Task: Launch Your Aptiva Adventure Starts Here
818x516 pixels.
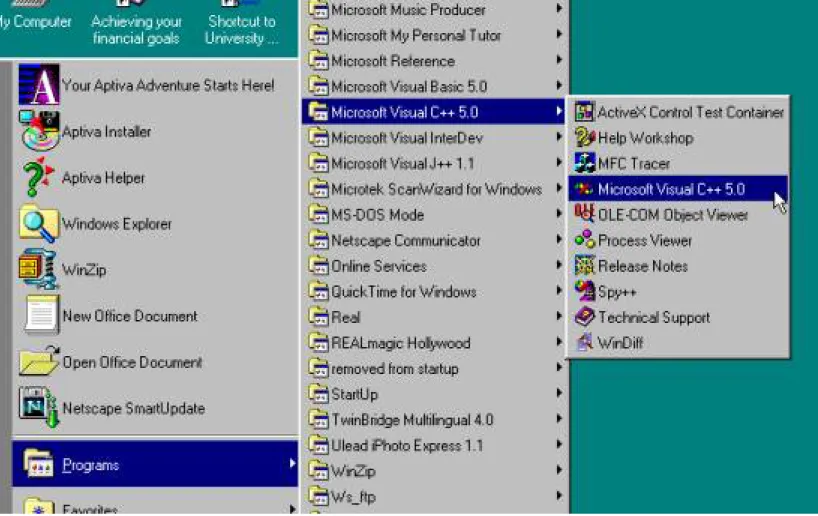Action: (154, 85)
